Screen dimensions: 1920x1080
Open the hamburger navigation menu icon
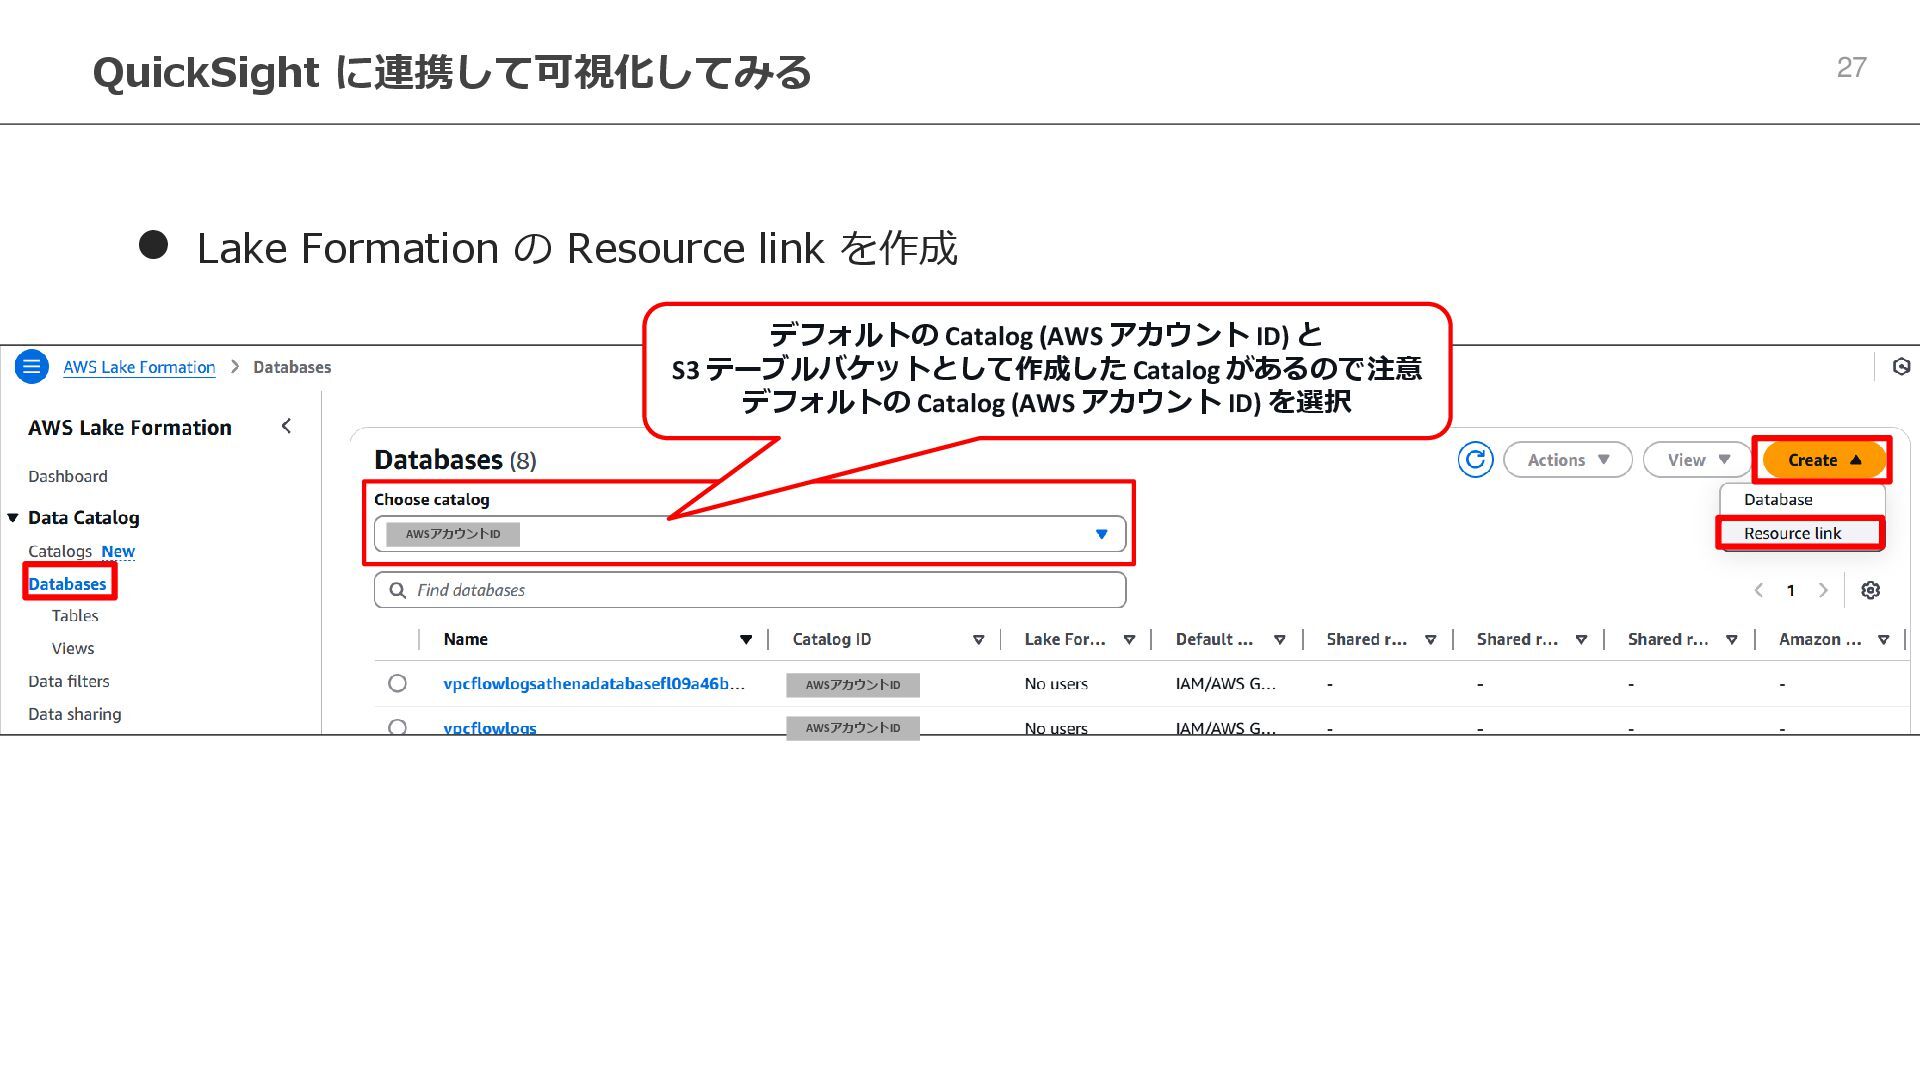[x=32, y=367]
